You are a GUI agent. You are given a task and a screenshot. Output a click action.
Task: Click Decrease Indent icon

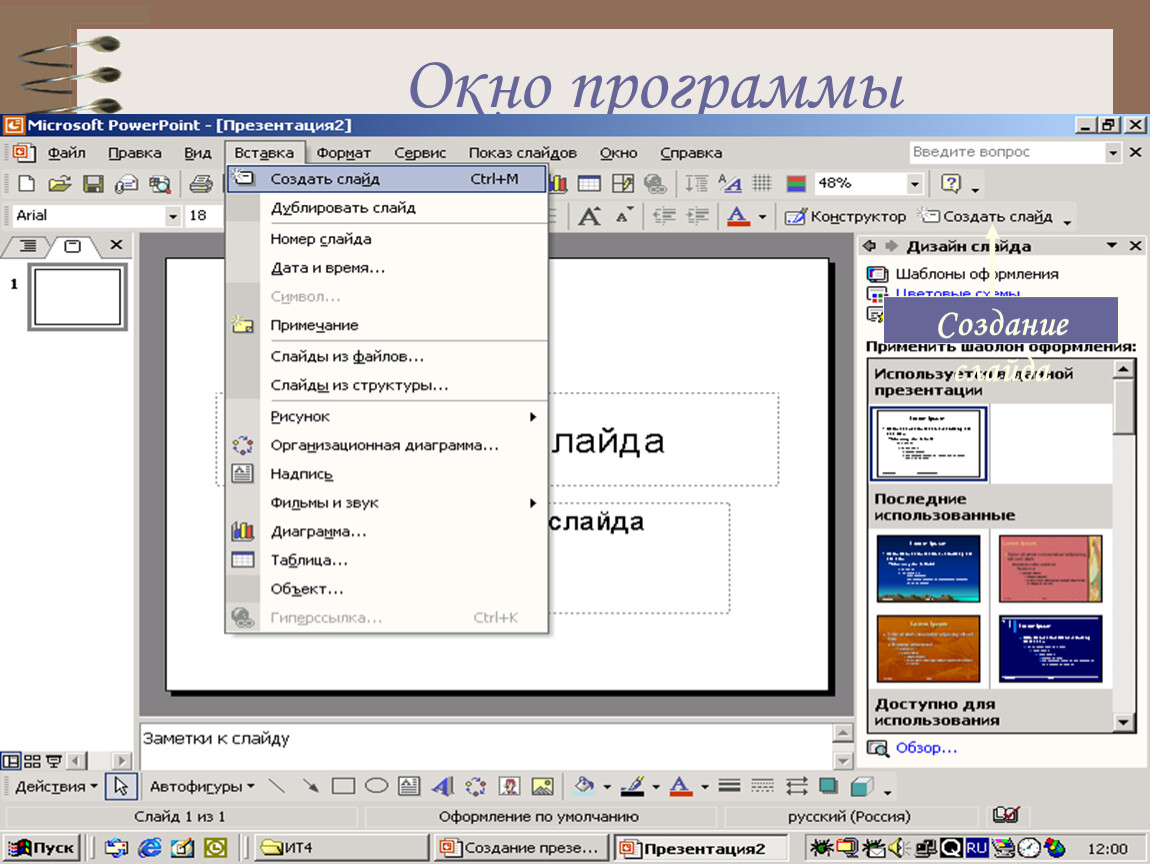(x=664, y=216)
